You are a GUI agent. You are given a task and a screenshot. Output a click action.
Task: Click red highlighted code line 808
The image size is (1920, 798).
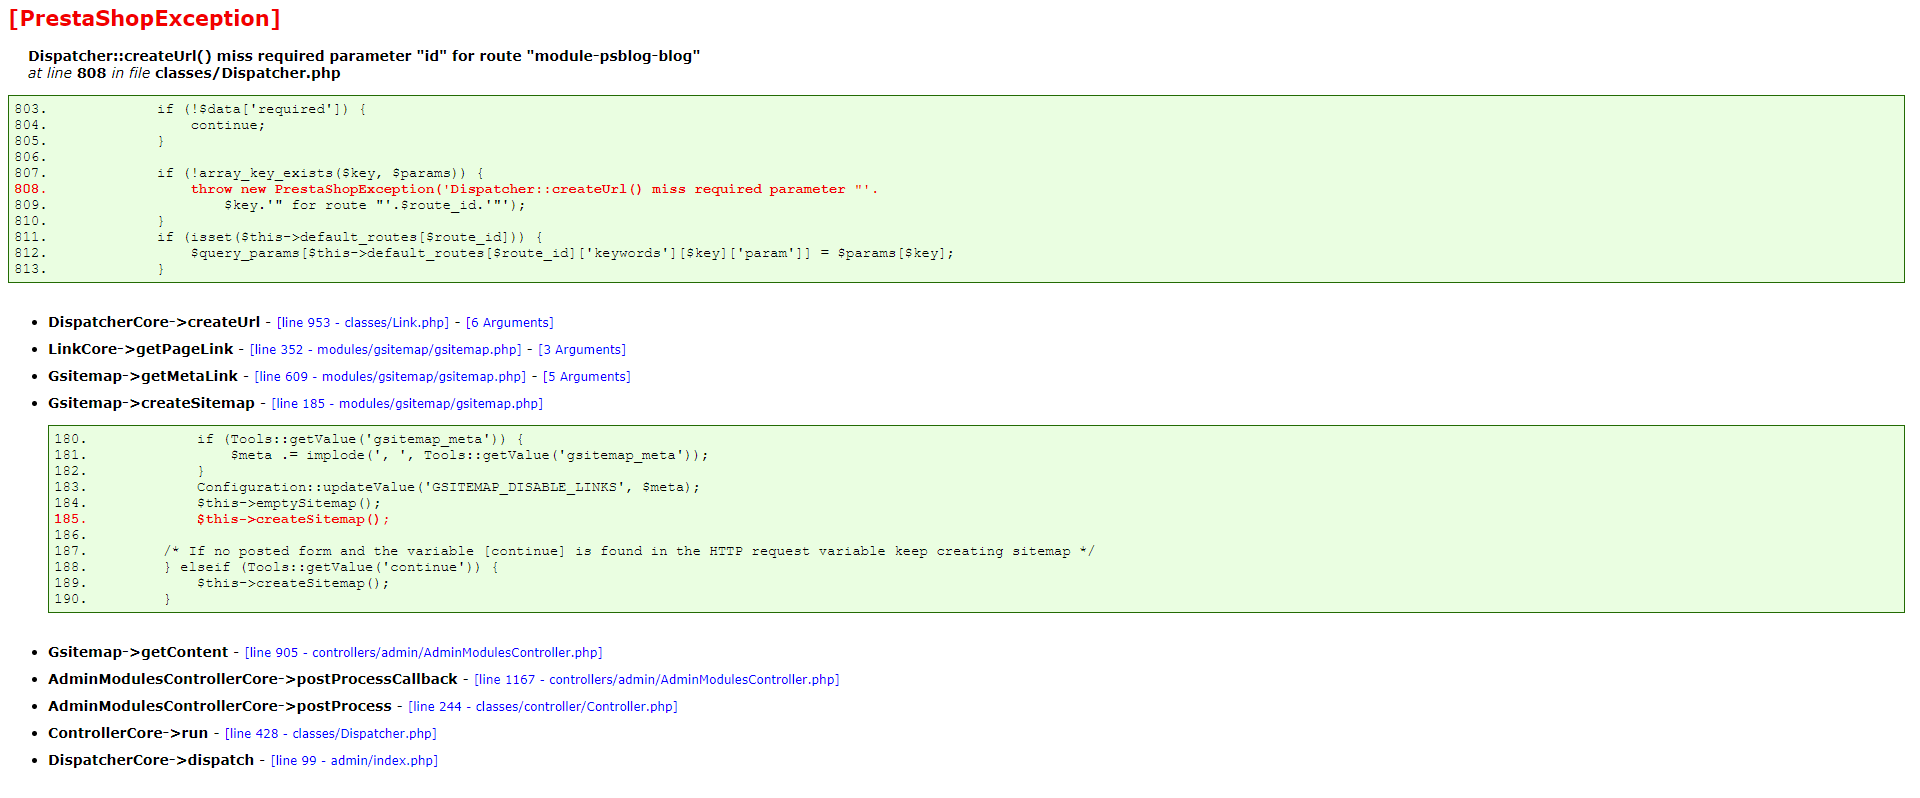tap(535, 189)
